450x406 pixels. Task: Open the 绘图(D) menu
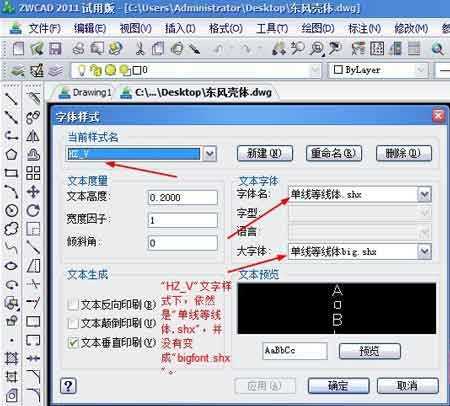coord(318,29)
